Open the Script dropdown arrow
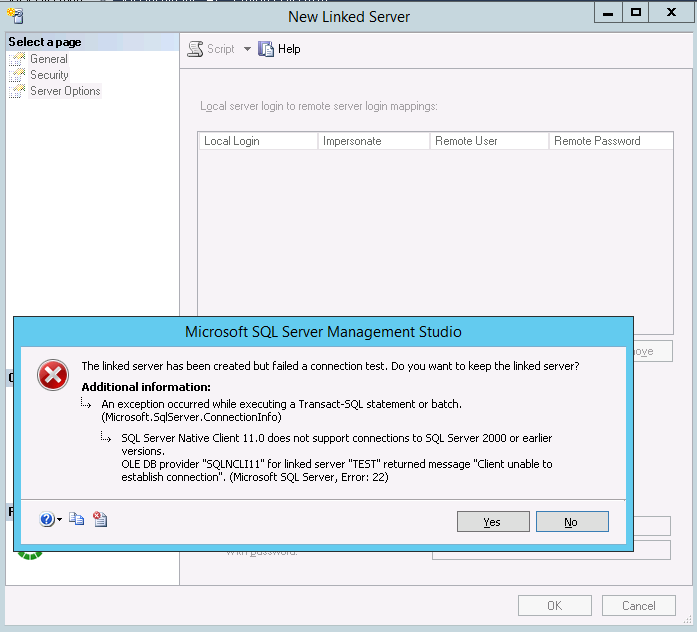 tap(247, 49)
